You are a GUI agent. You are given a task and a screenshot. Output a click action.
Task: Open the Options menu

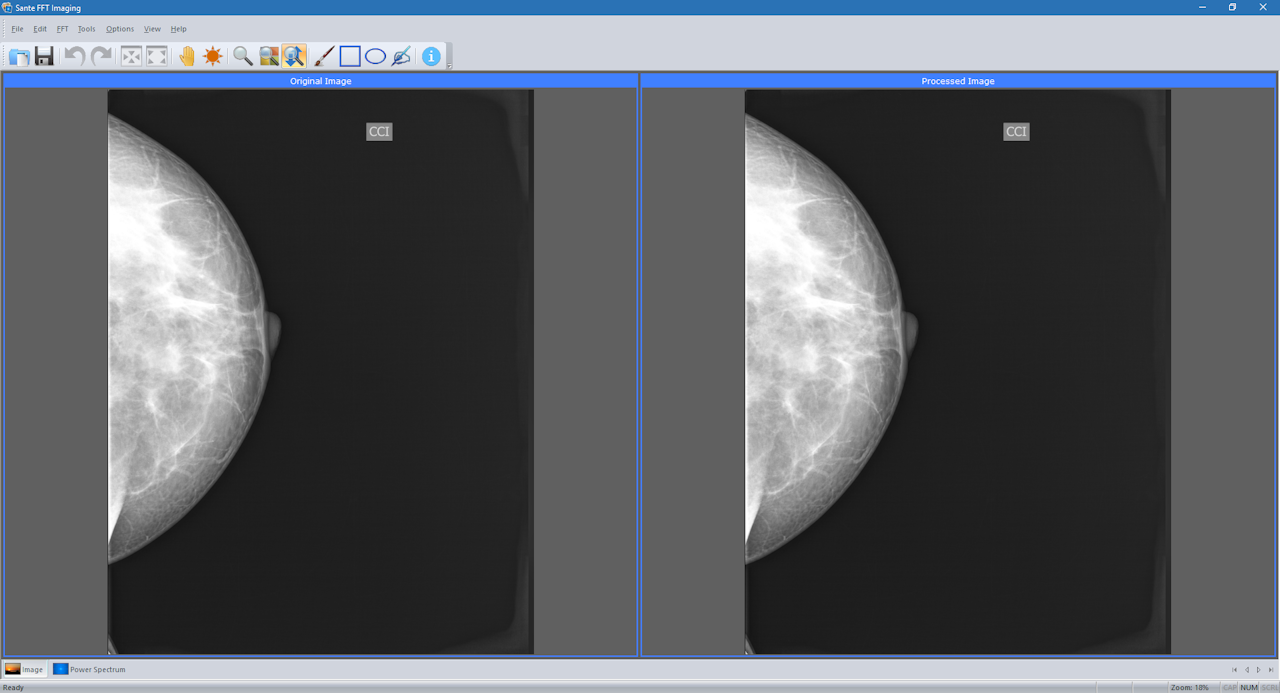119,29
